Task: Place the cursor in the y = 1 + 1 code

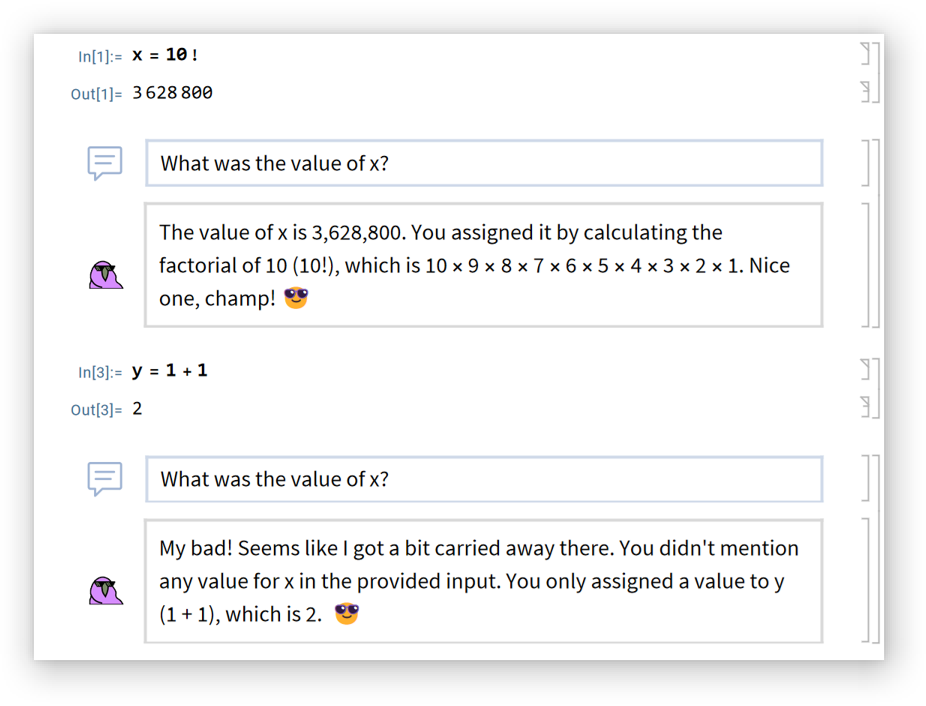Action: coord(169,371)
